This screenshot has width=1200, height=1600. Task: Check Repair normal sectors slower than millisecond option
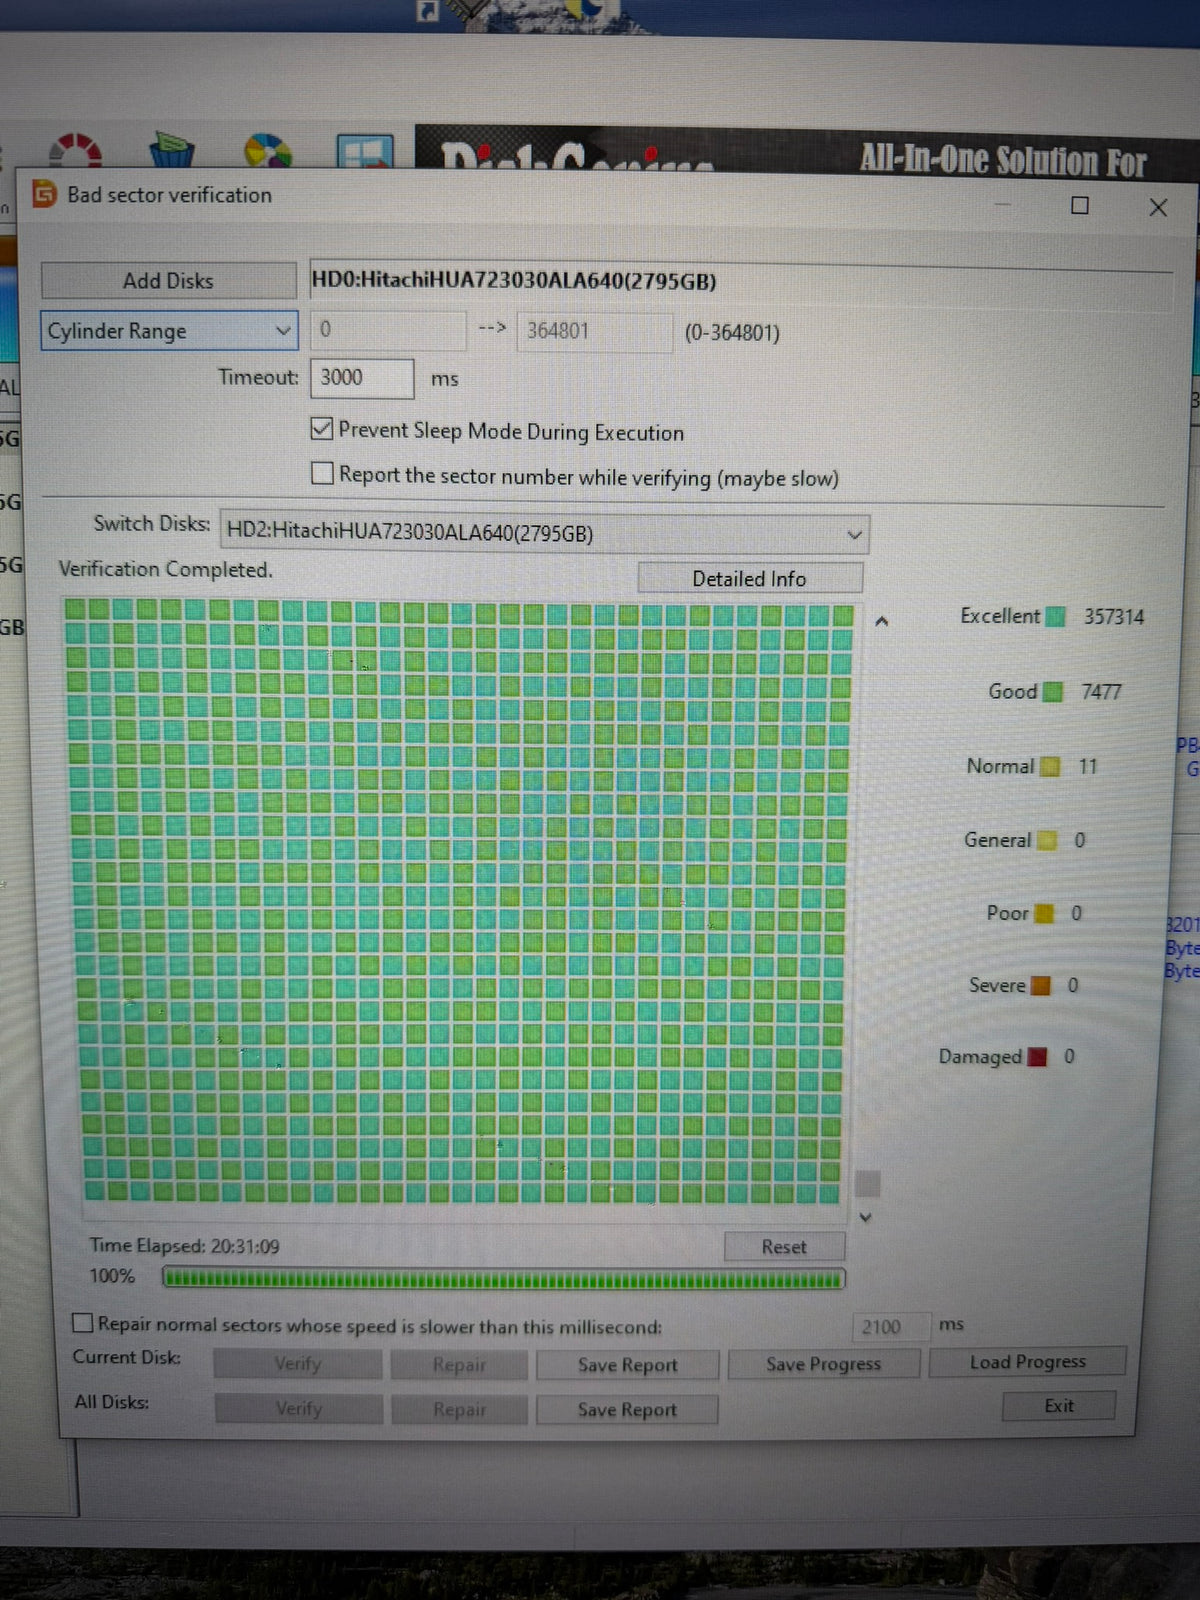click(83, 1323)
